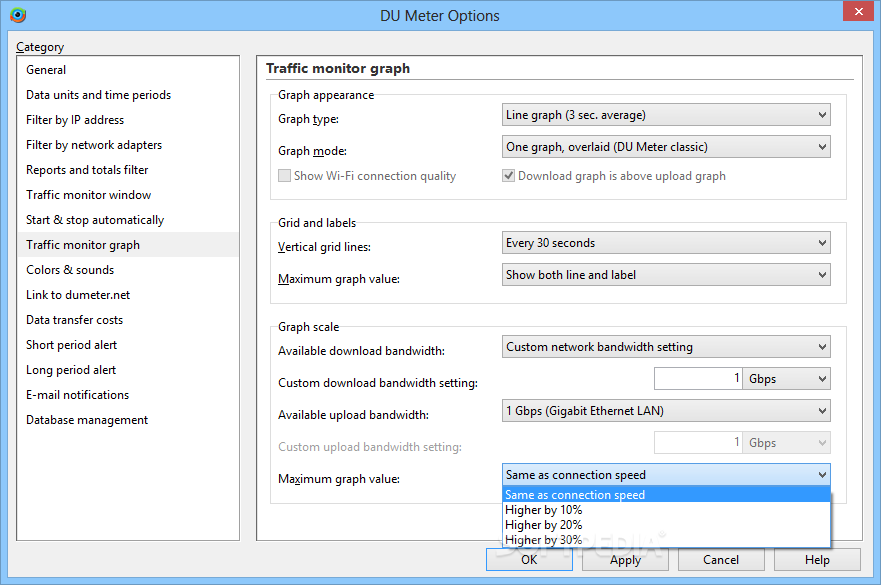Choose Higher by 30% option

click(666, 540)
